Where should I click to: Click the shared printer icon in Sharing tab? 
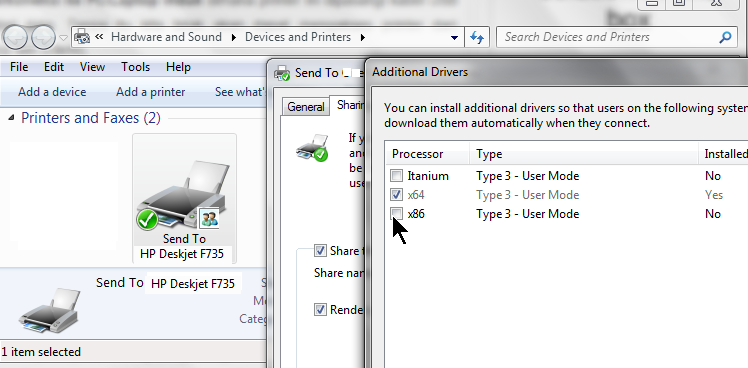click(x=312, y=147)
